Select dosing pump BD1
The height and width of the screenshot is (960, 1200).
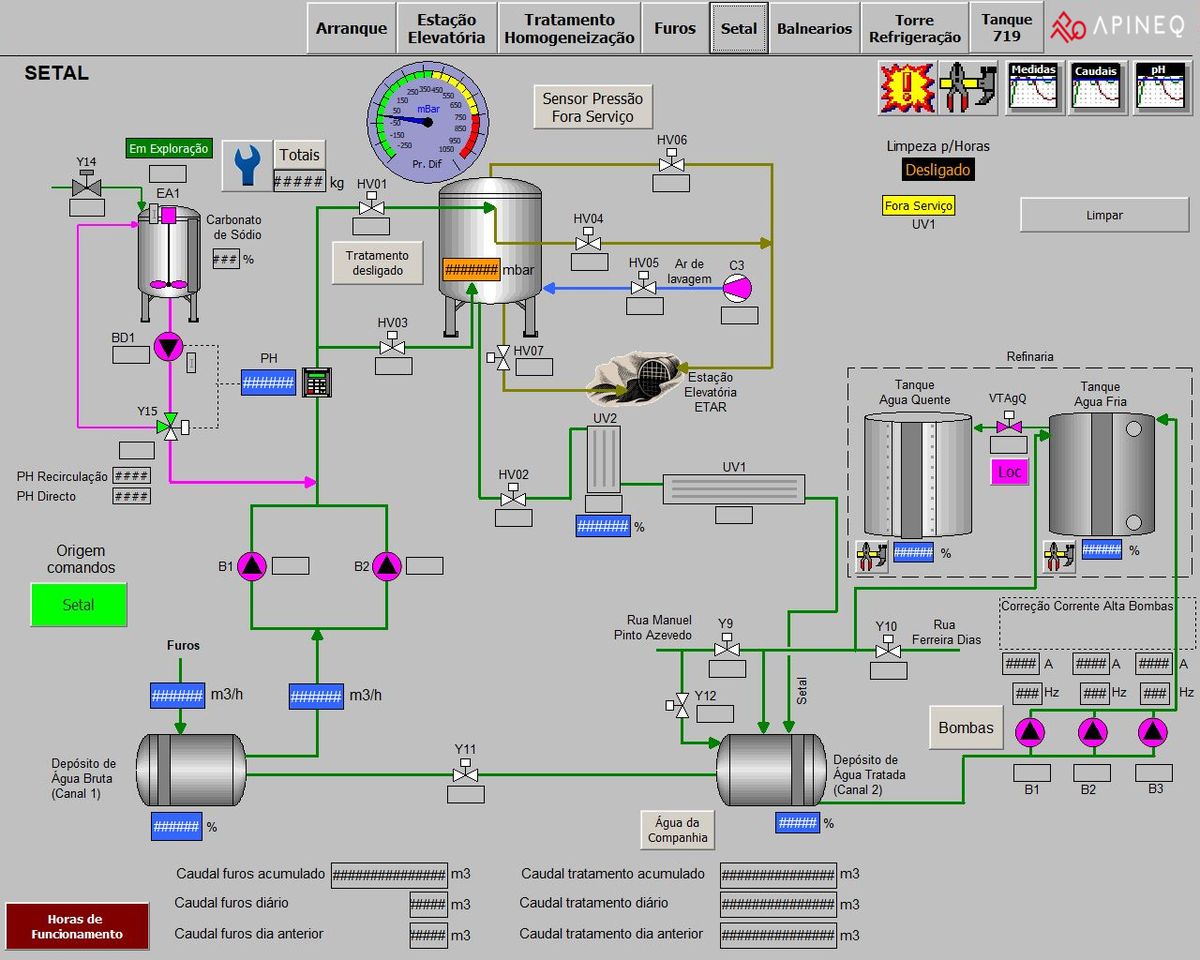click(x=169, y=348)
